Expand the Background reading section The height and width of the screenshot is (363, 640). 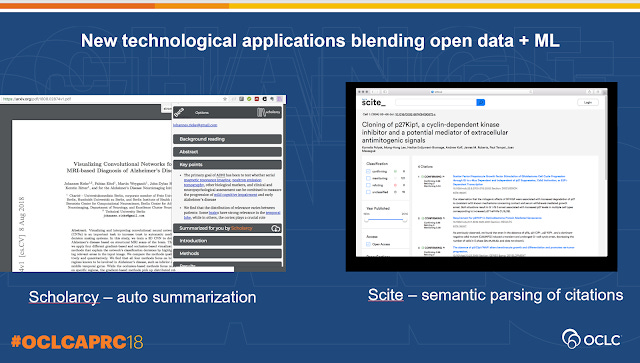(227, 139)
